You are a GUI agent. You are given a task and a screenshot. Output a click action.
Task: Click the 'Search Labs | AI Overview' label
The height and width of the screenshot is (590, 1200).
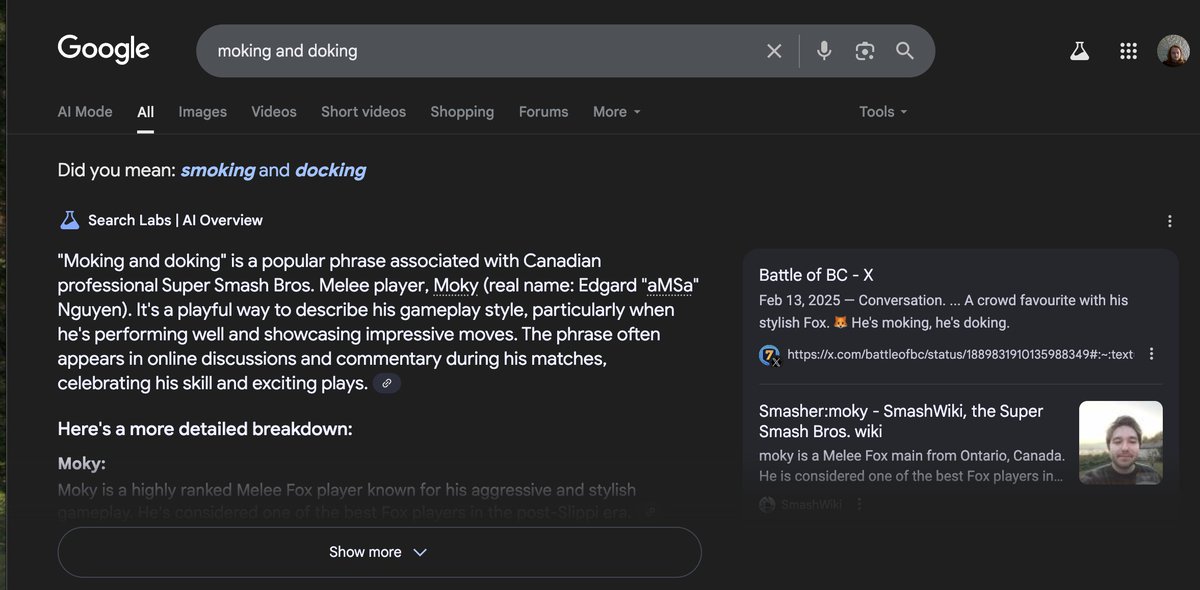click(175, 220)
